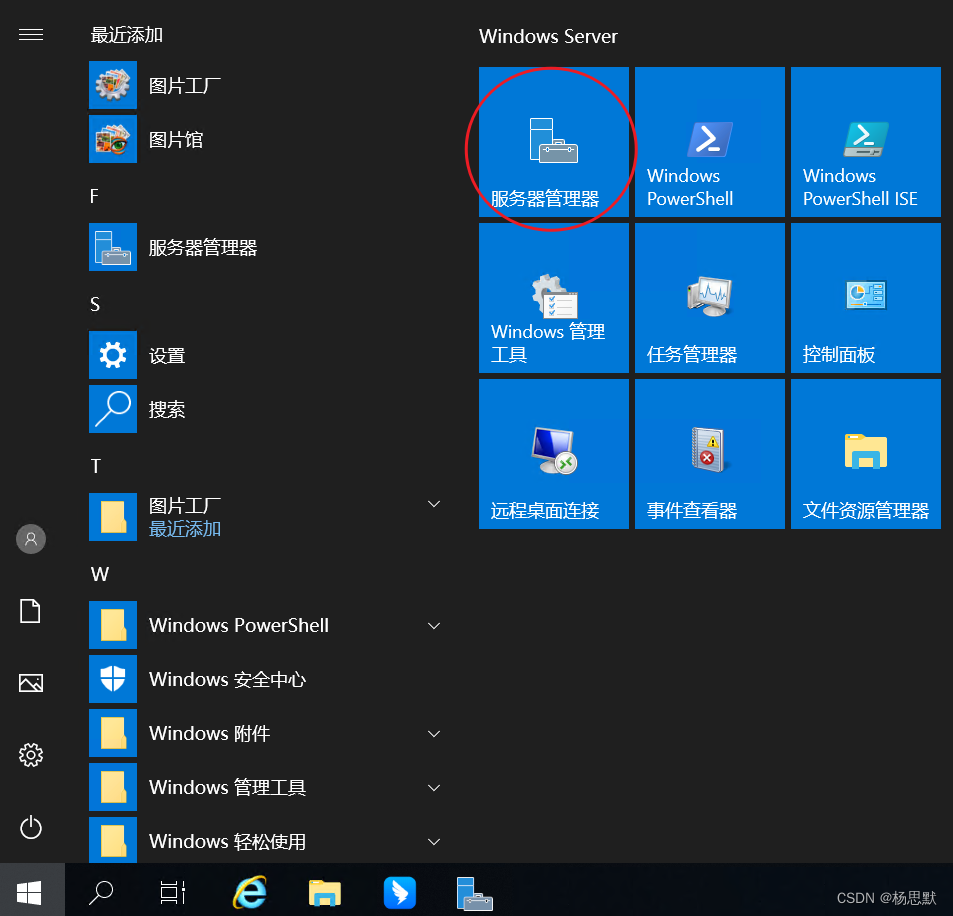Open the 远程桌面连接 tile

[554, 454]
